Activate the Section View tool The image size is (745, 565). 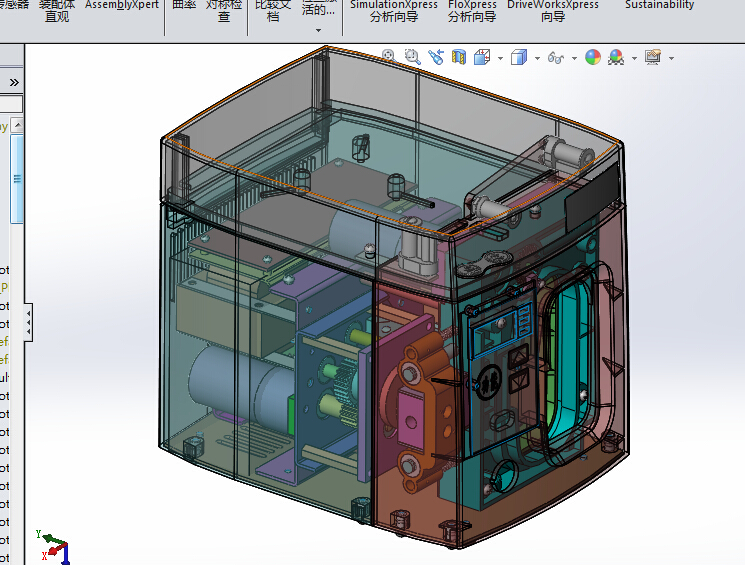click(458, 57)
